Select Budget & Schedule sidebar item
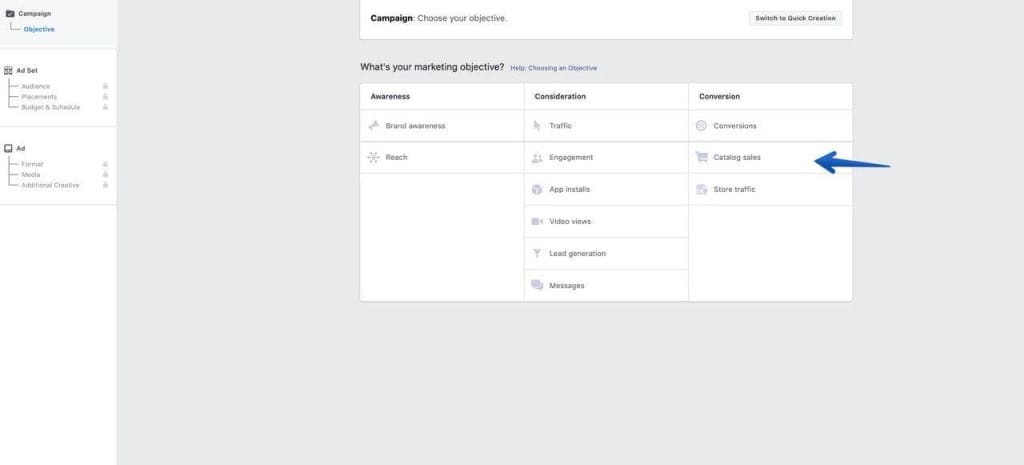 point(50,107)
